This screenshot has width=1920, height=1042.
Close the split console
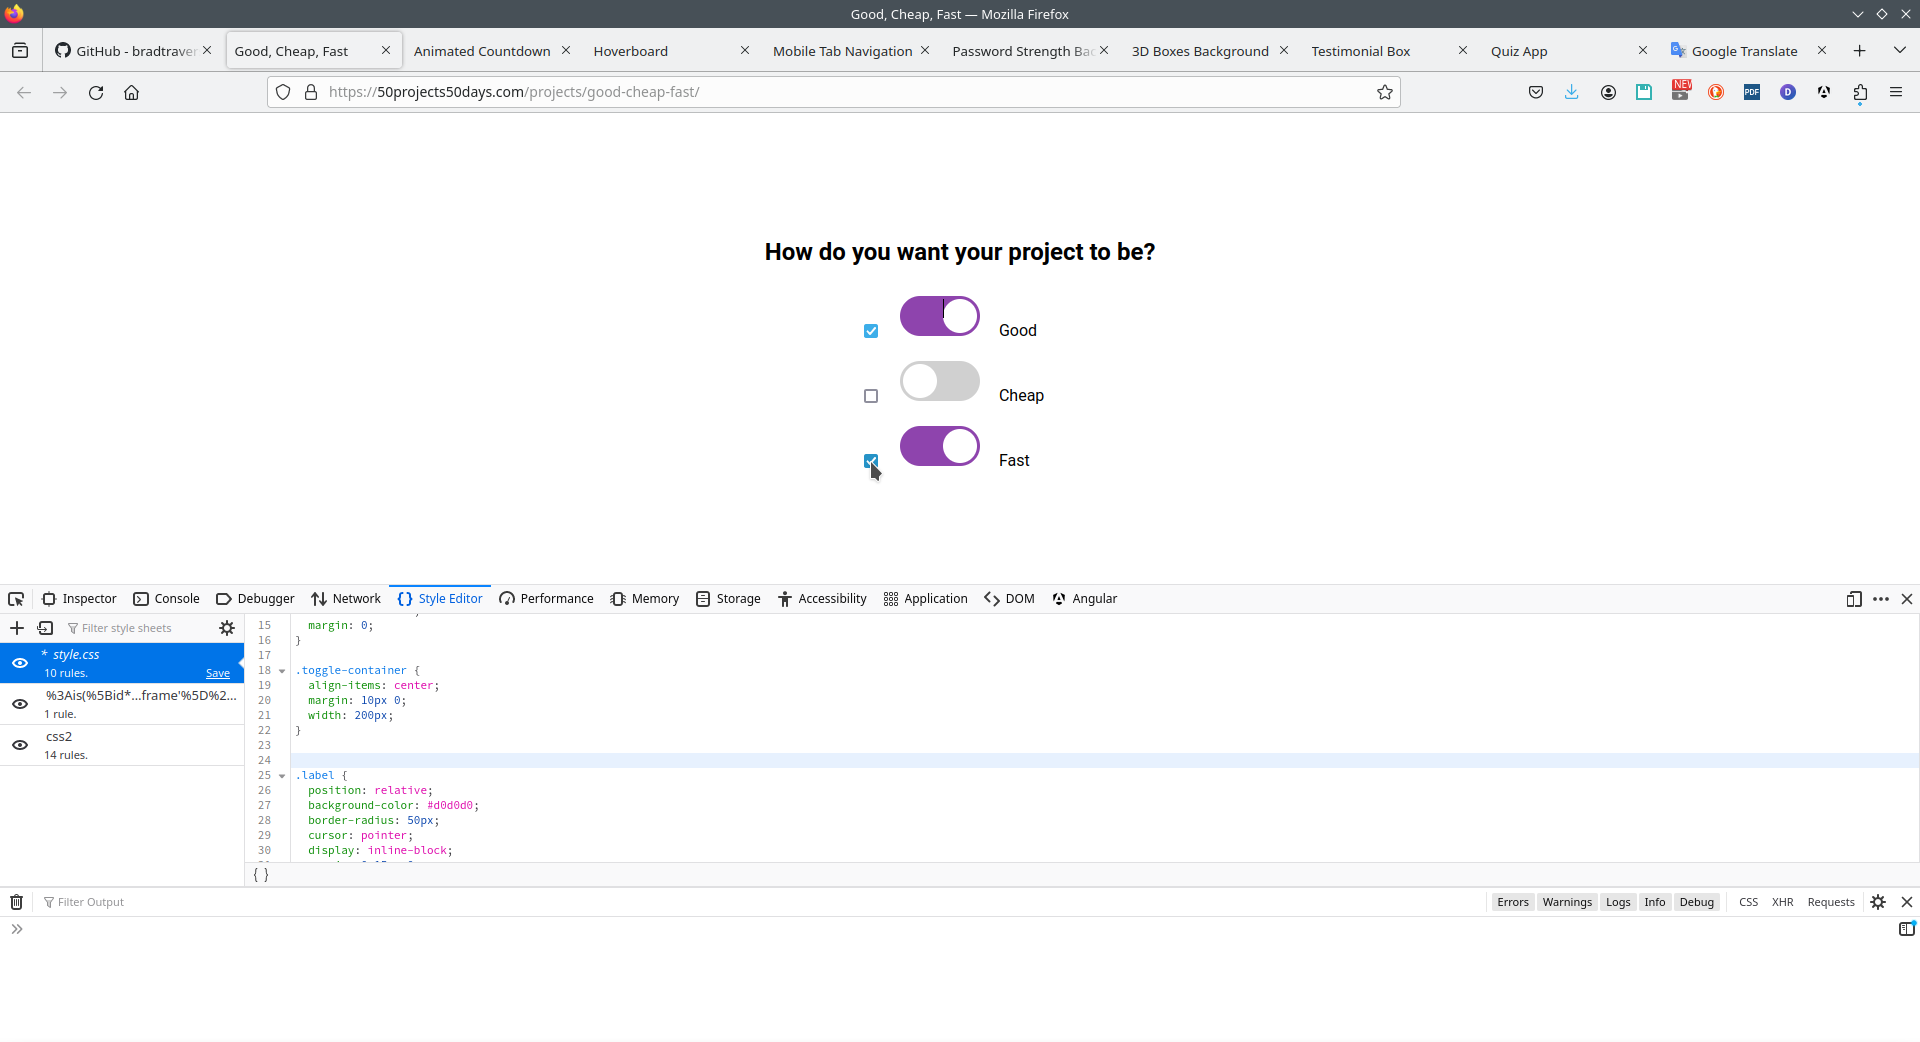click(x=1907, y=902)
